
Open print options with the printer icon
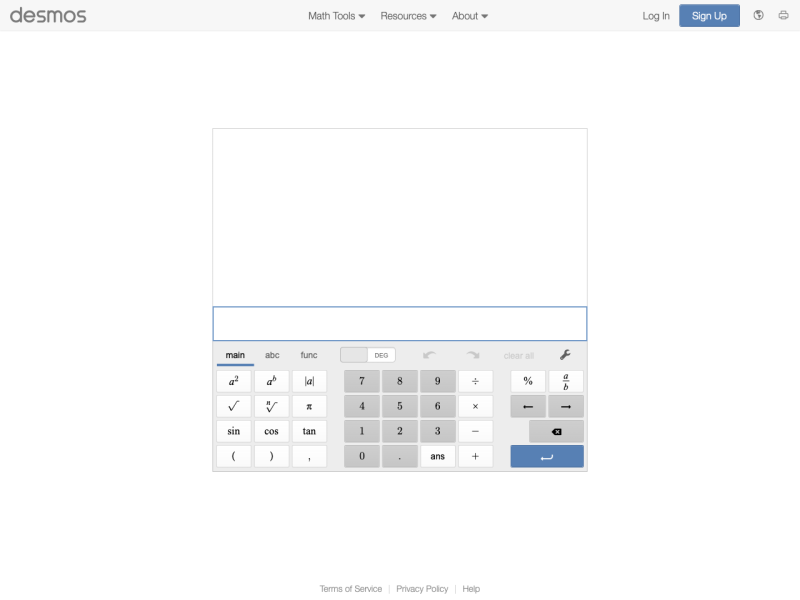point(784,16)
